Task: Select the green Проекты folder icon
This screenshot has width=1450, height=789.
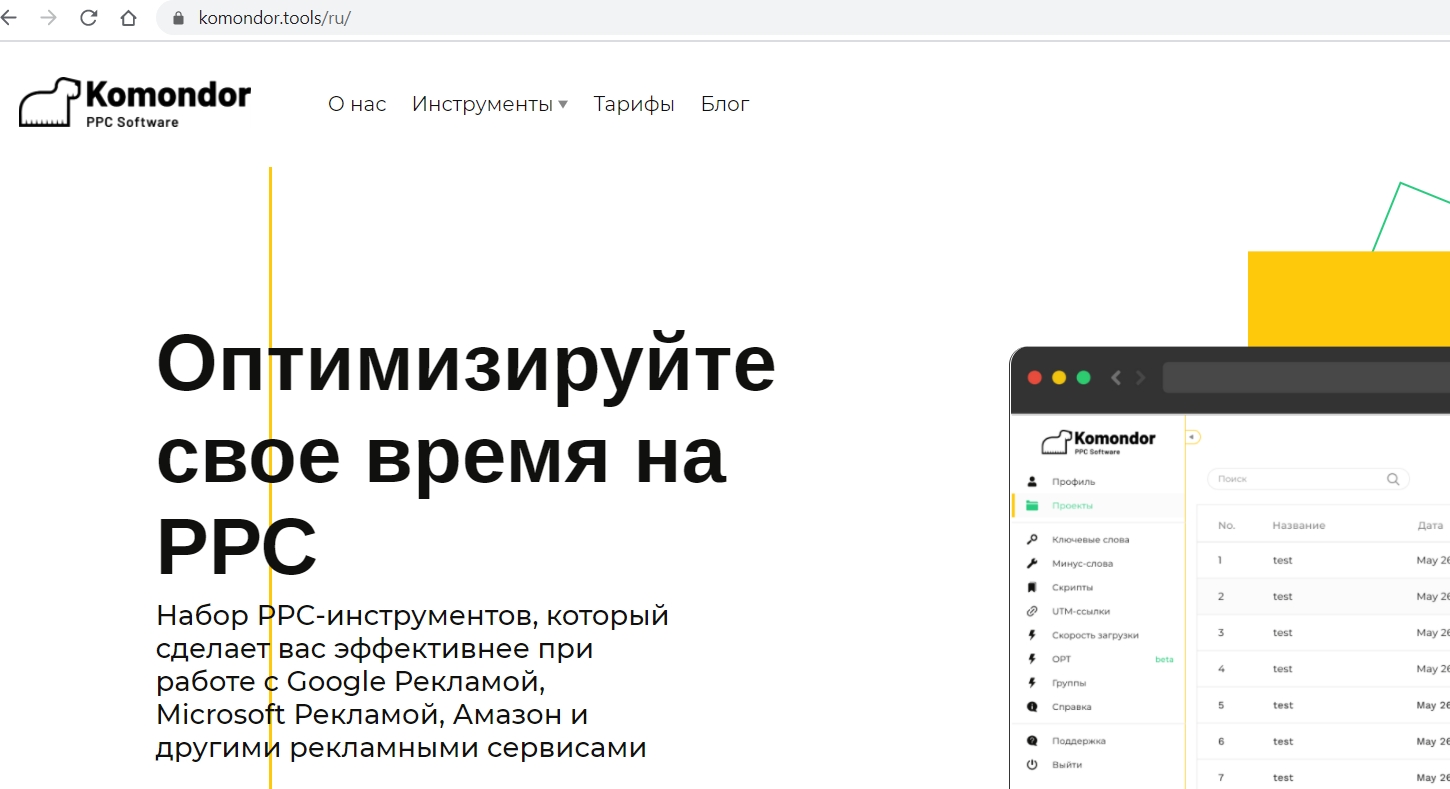Action: click(x=1032, y=506)
